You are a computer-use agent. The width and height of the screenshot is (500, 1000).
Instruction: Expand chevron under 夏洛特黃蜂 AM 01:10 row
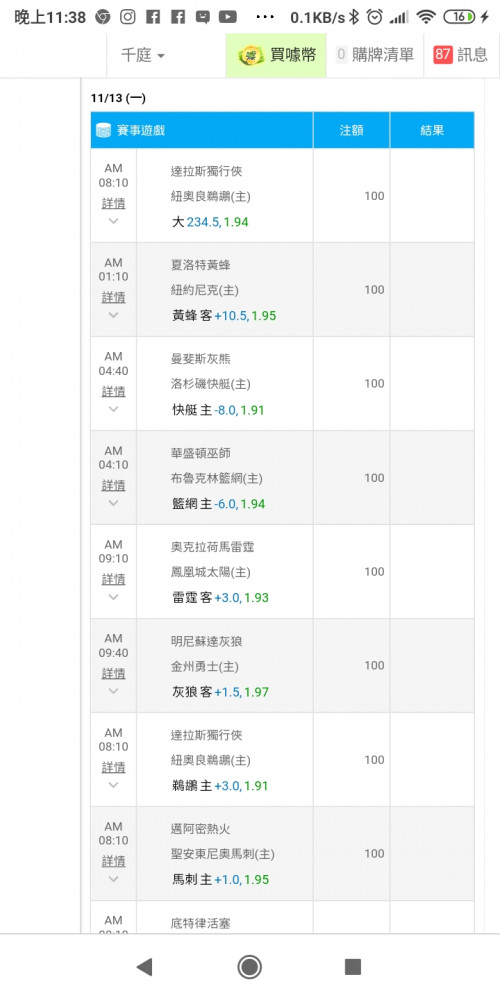click(x=114, y=315)
